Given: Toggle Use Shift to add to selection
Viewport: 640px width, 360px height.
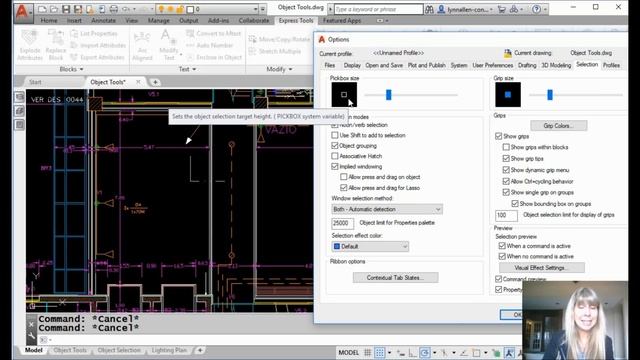Looking at the screenshot, I should (x=335, y=135).
